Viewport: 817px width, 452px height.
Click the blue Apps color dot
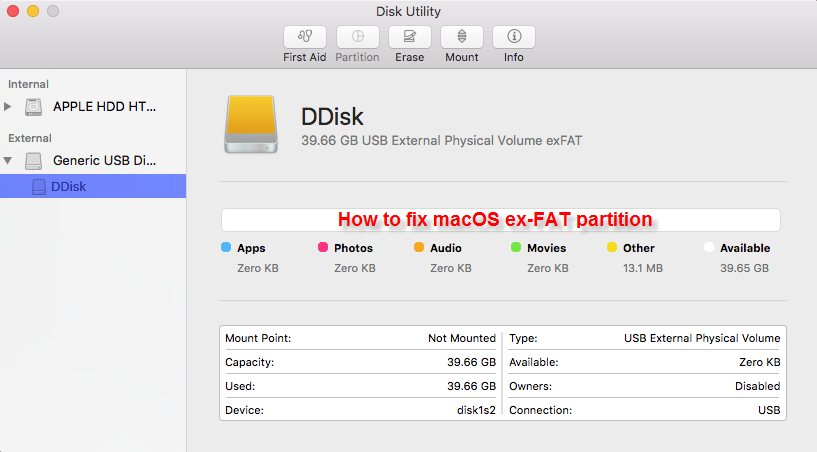tap(226, 247)
